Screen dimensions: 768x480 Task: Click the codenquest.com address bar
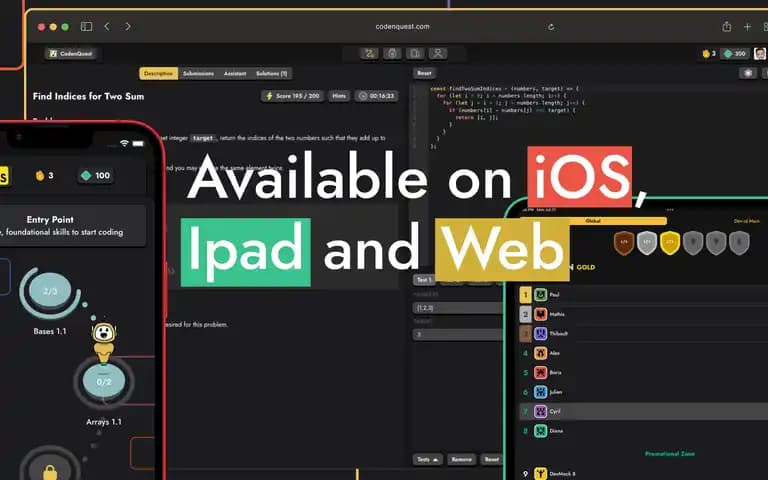point(402,26)
